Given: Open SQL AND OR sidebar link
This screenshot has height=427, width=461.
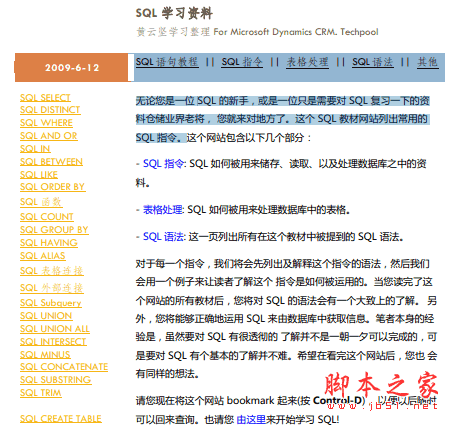Looking at the screenshot, I should (x=49, y=136).
